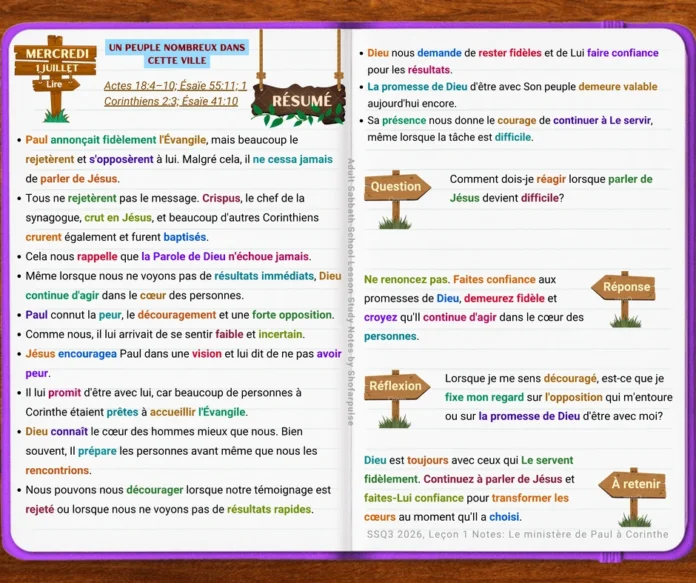
Task: Click the vertical Shofarpulse watermark text
Action: [x=350, y=292]
